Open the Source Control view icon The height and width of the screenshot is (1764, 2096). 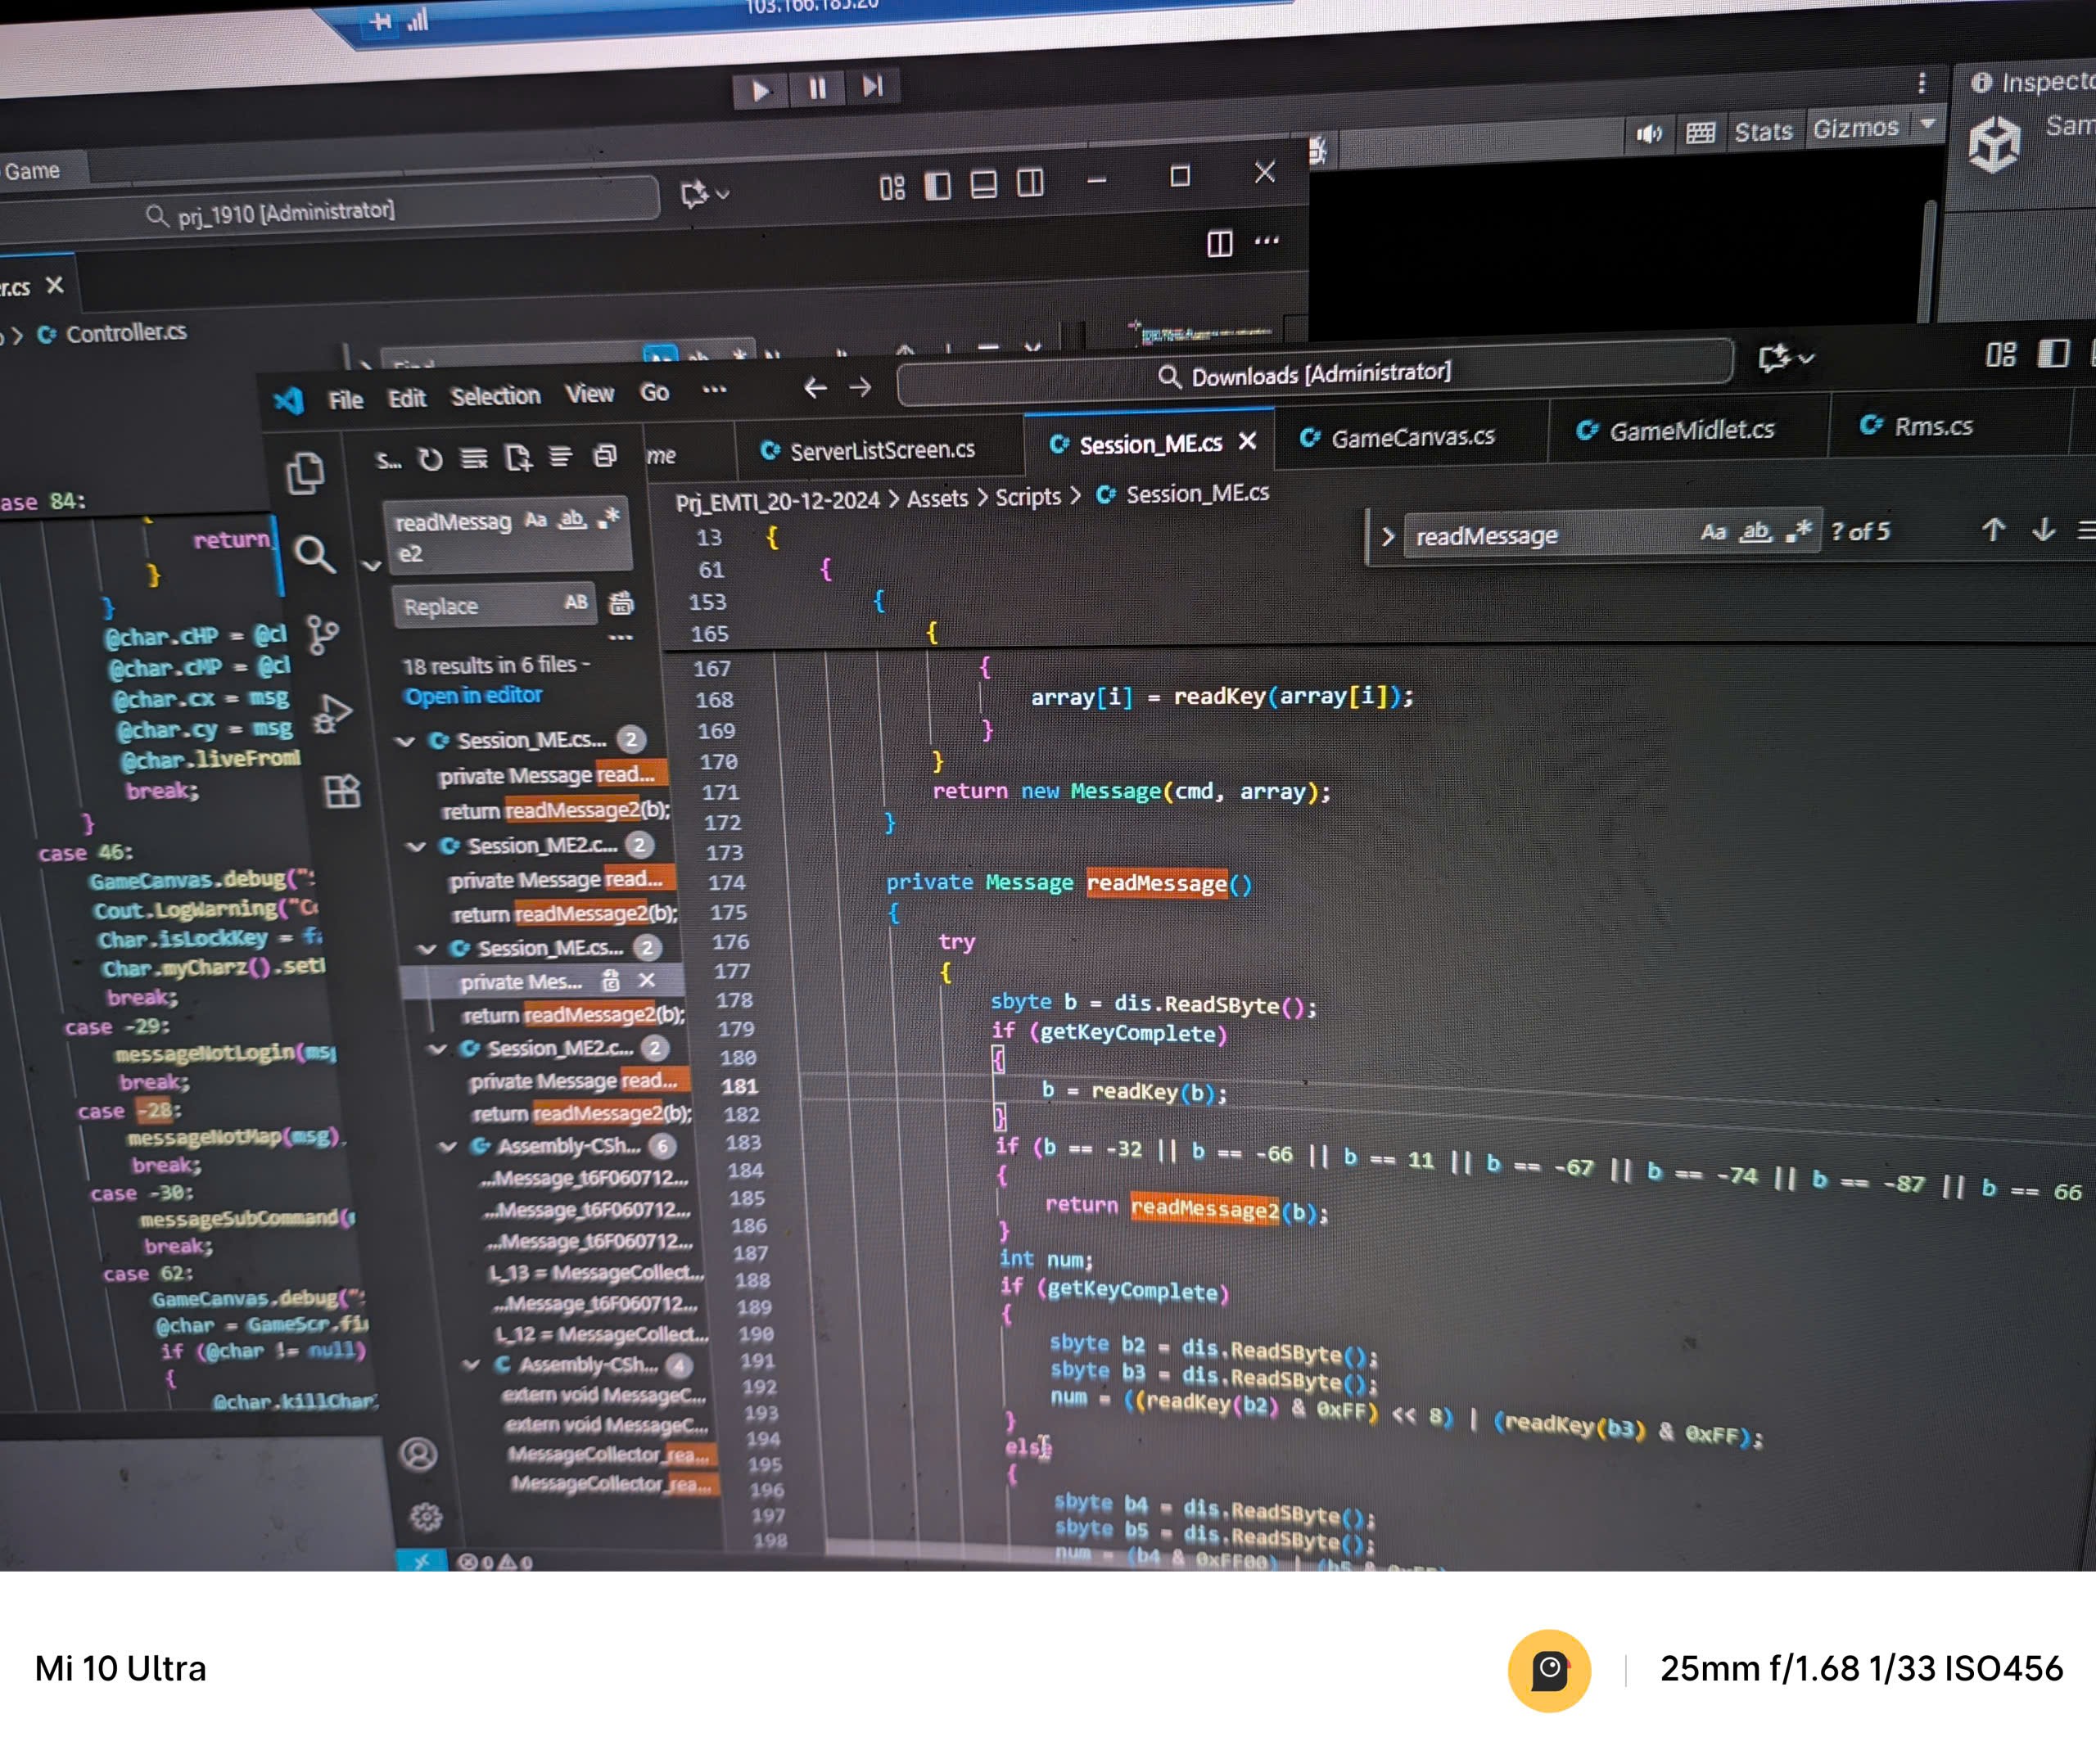322,634
